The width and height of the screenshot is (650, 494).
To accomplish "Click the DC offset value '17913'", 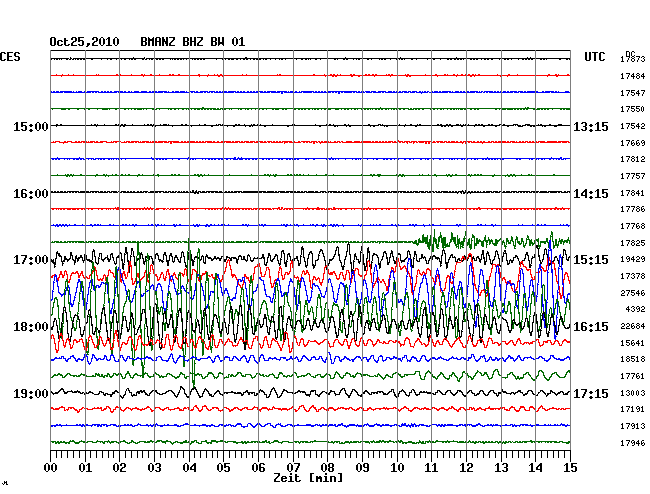I will tap(633, 426).
